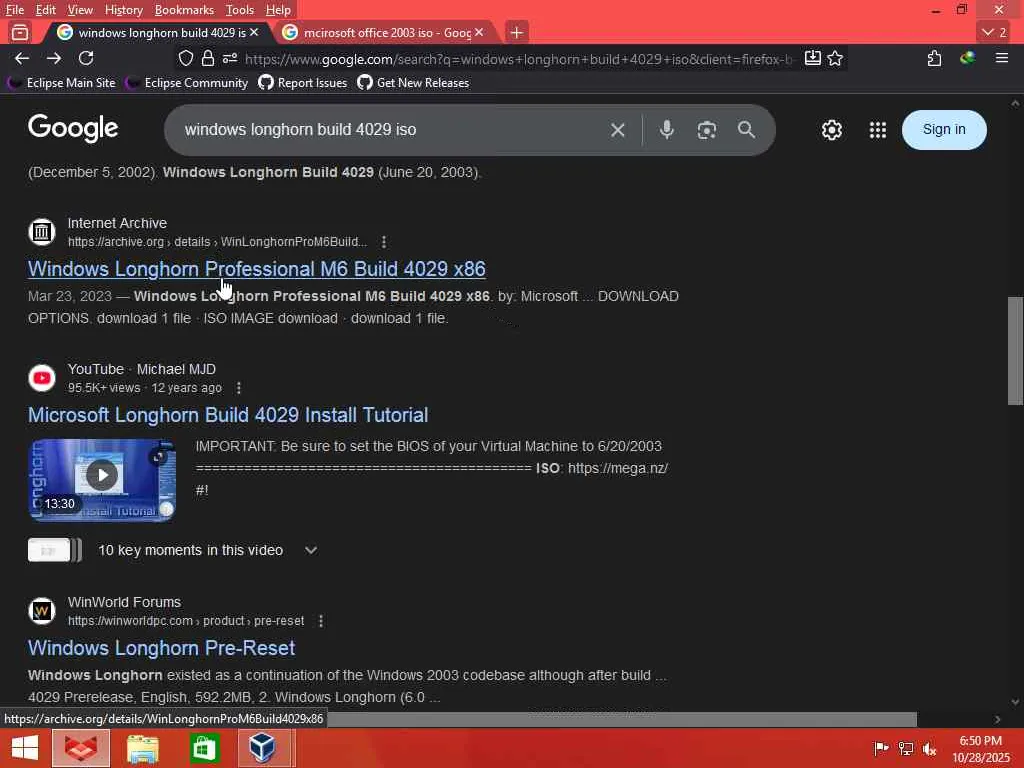Open the Edit menu

coord(45,10)
